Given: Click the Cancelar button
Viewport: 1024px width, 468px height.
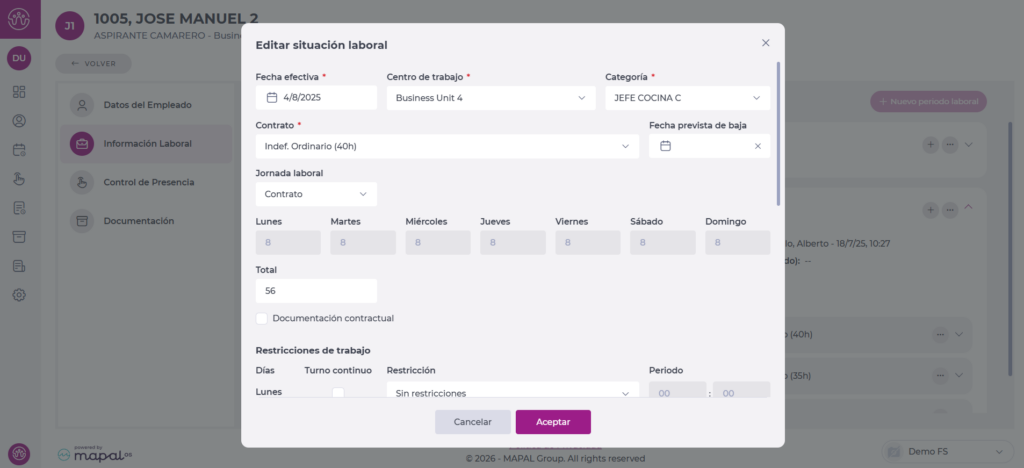Looking at the screenshot, I should pyautogui.click(x=472, y=422).
